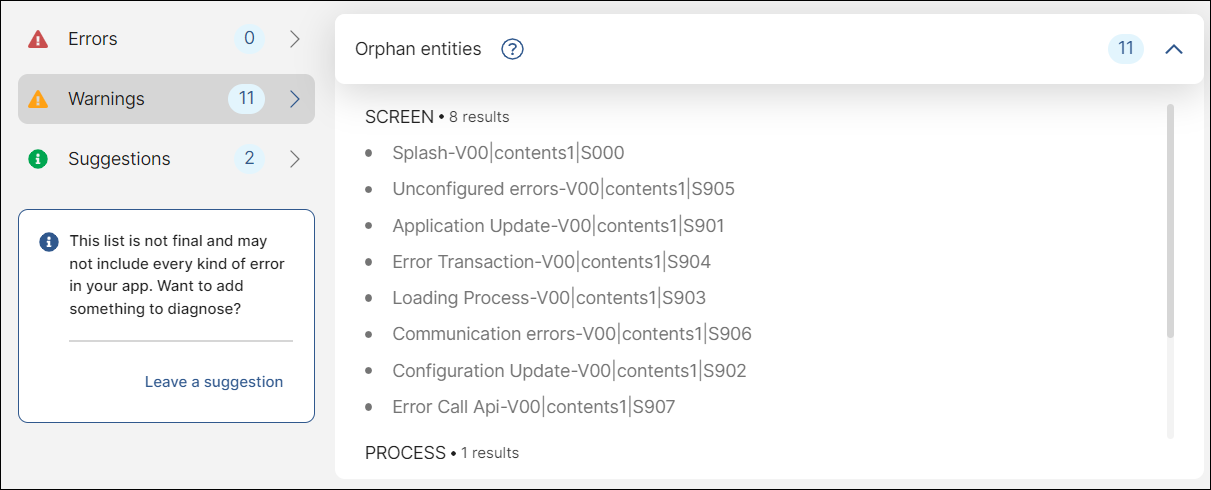Viewport: 1211px width, 490px height.
Task: Click the Orphan entities count badge 11
Action: [1125, 49]
